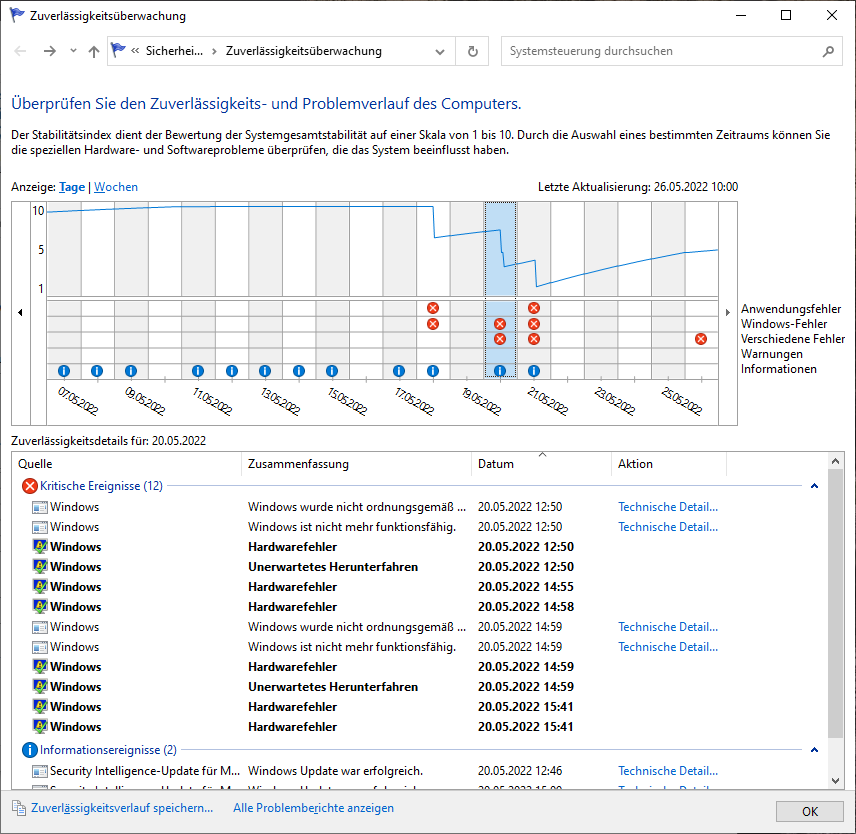Image resolution: width=856 pixels, height=834 pixels.
Task: Select Unerwartetes Herunterfahren row at 12:50
Action: coord(419,567)
